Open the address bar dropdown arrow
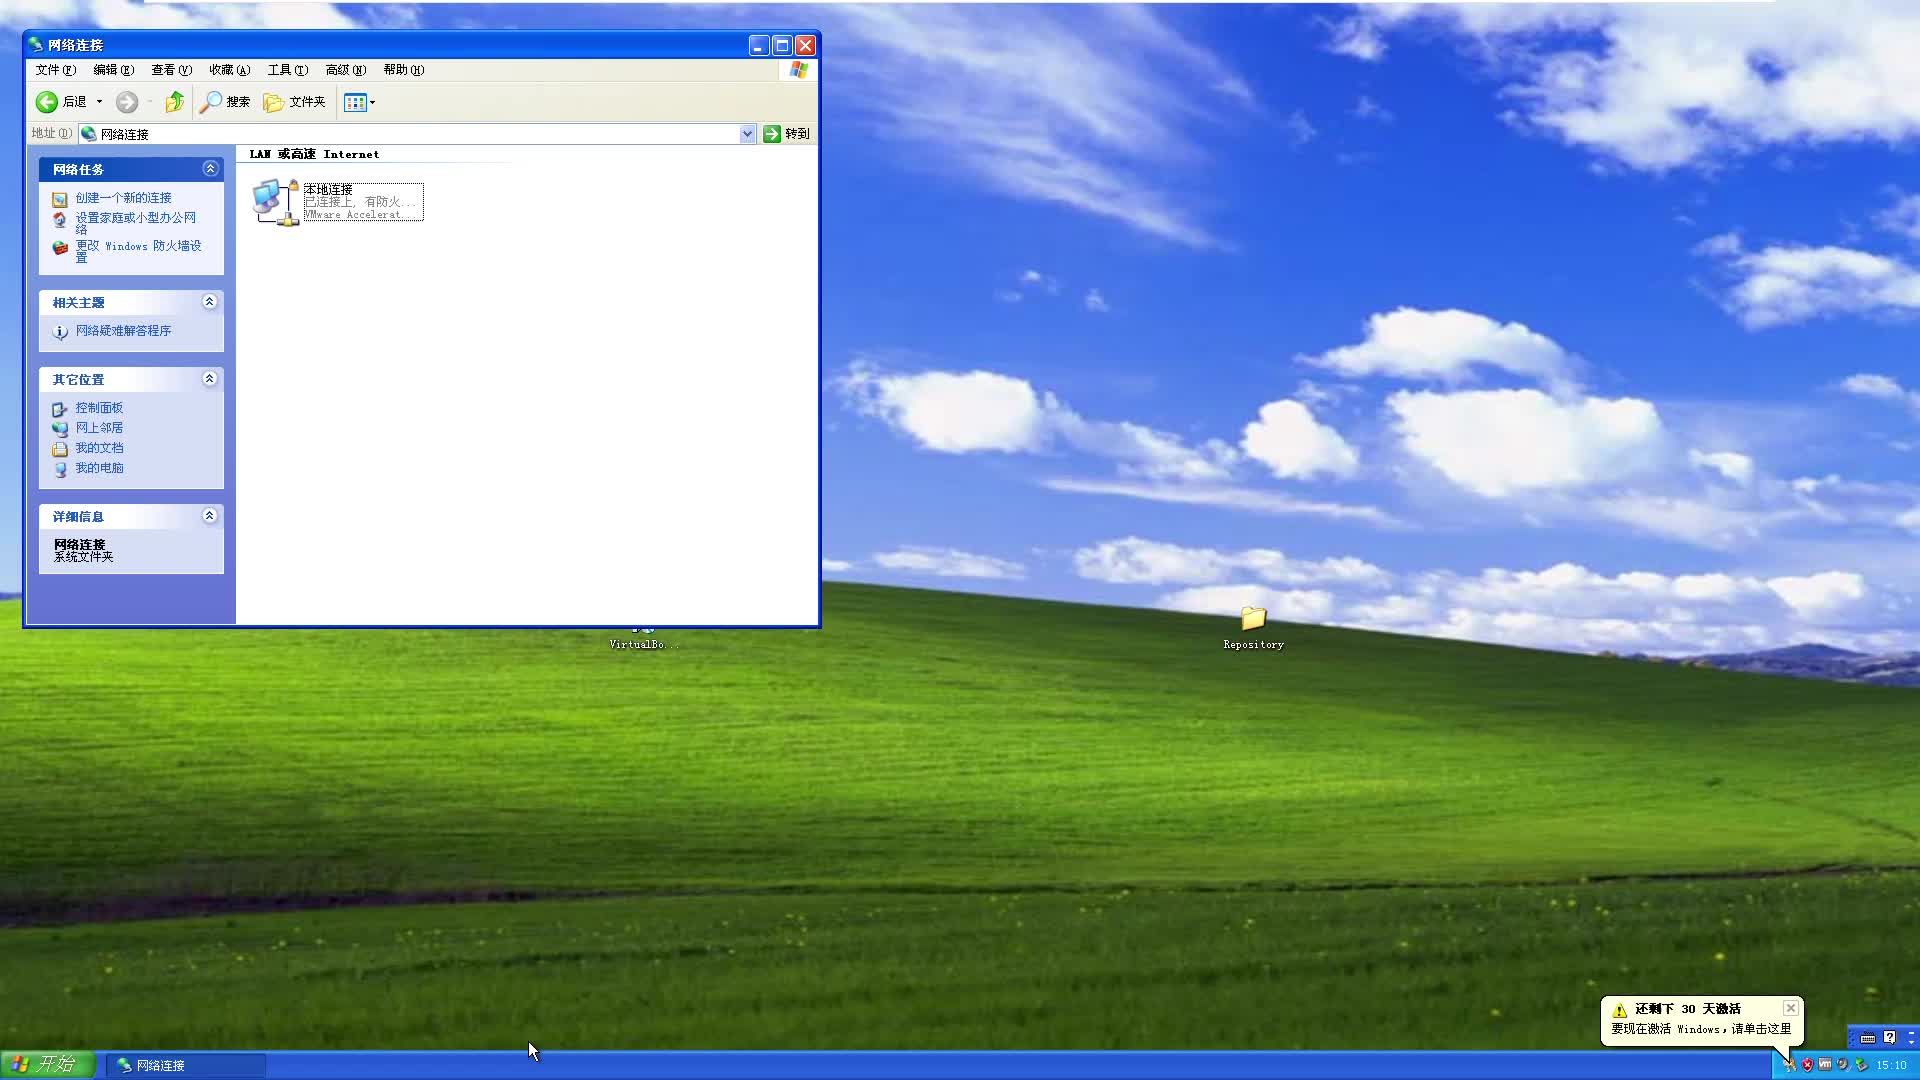 point(747,133)
